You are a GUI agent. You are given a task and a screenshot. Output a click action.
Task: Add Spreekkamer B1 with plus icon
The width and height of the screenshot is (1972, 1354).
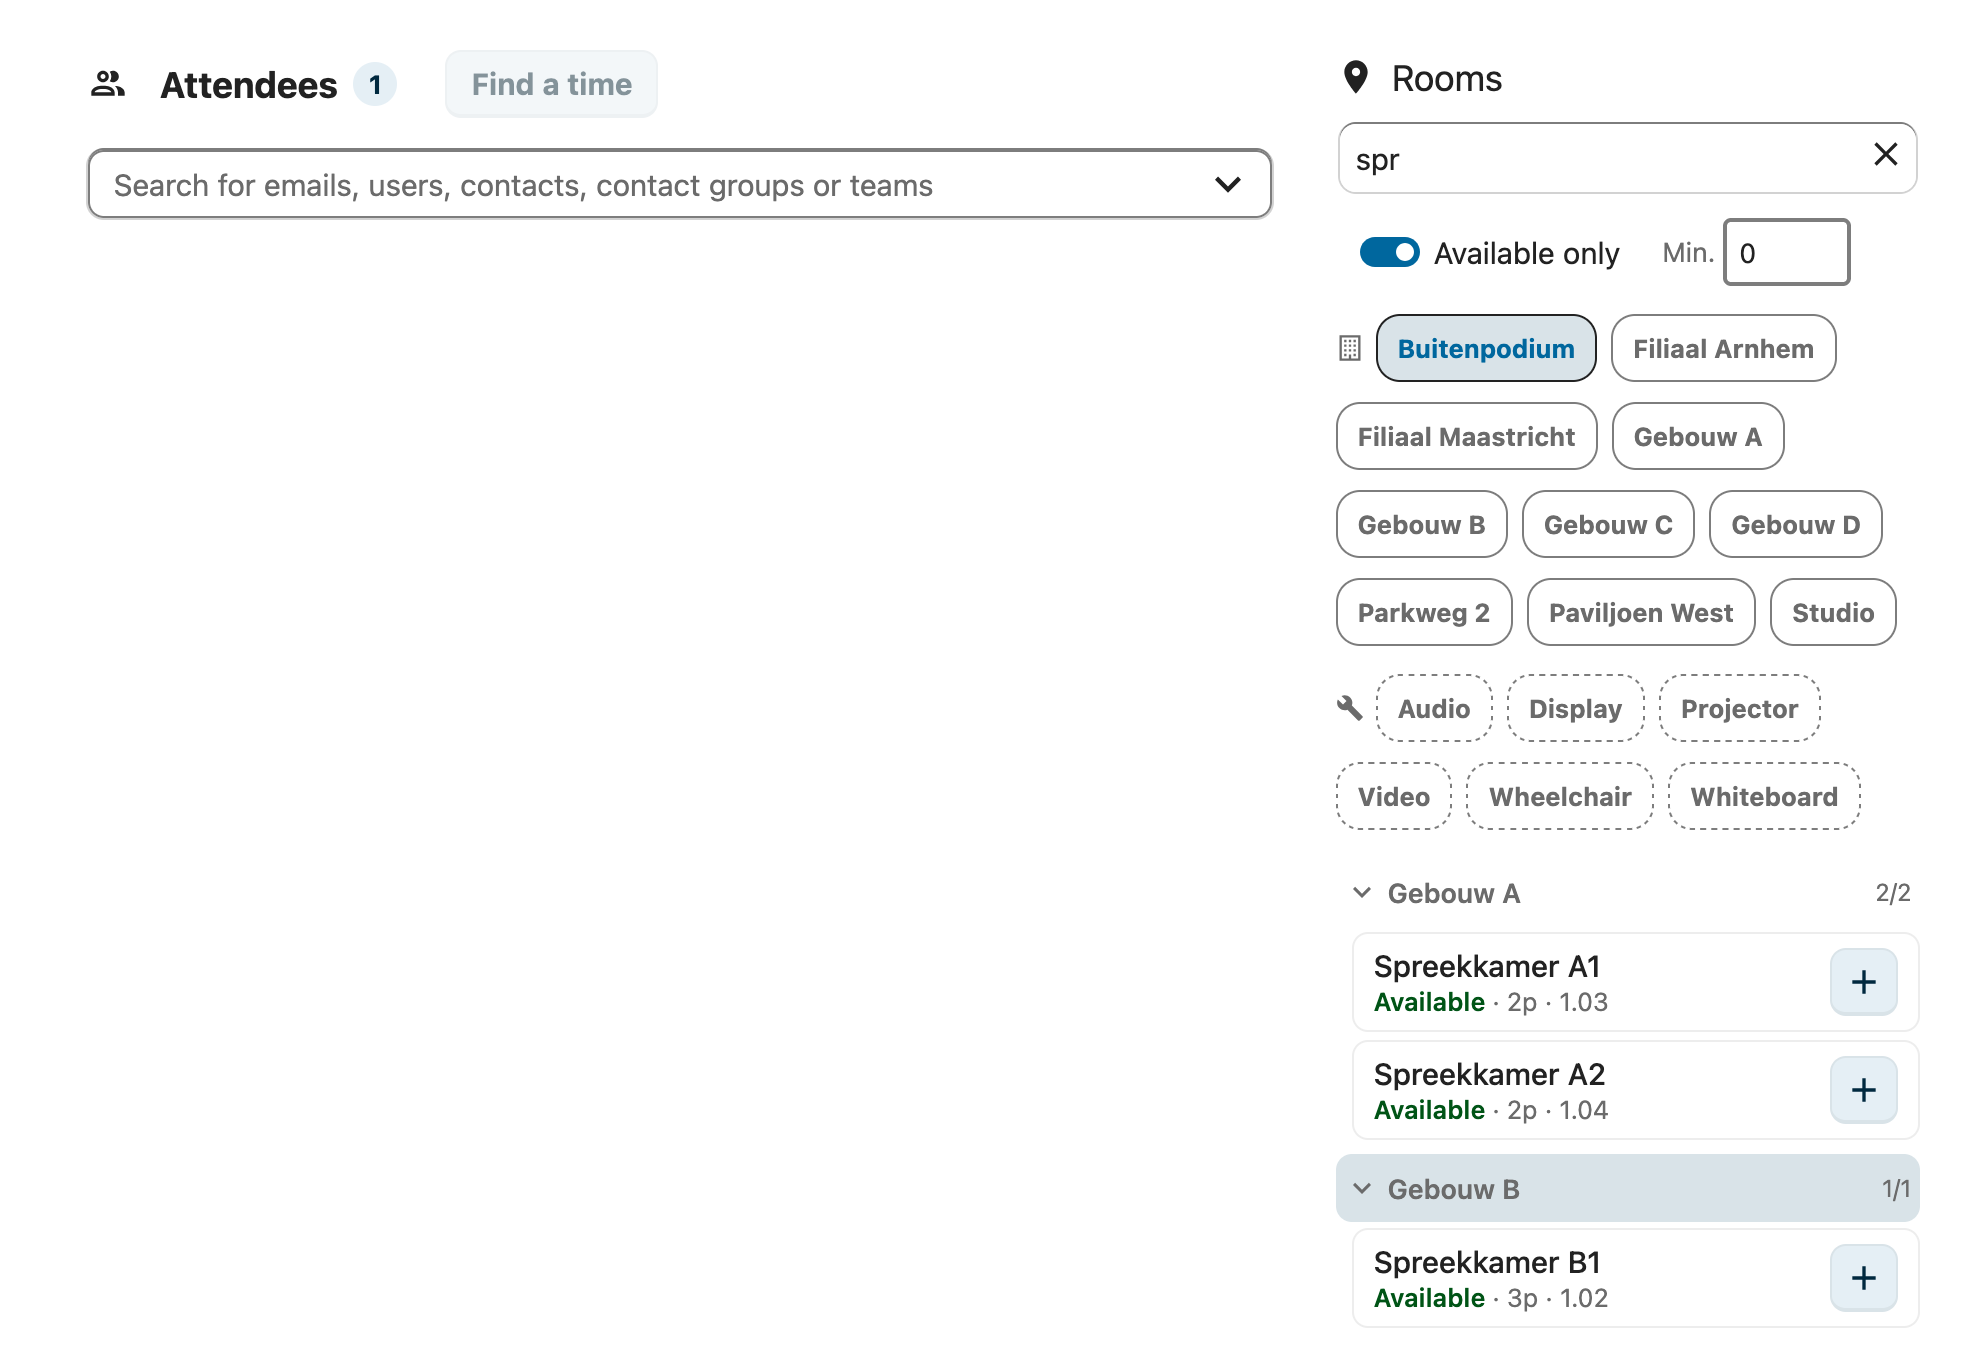coord(1863,1278)
